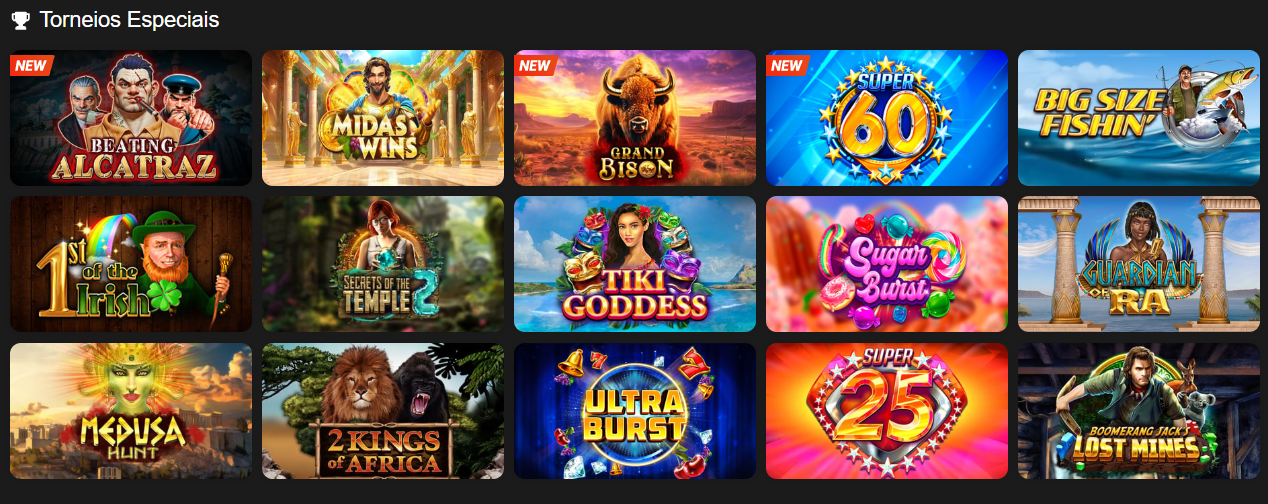Launch the Sugar Burst slot
Viewport: 1268px width, 504px height.
click(887, 264)
